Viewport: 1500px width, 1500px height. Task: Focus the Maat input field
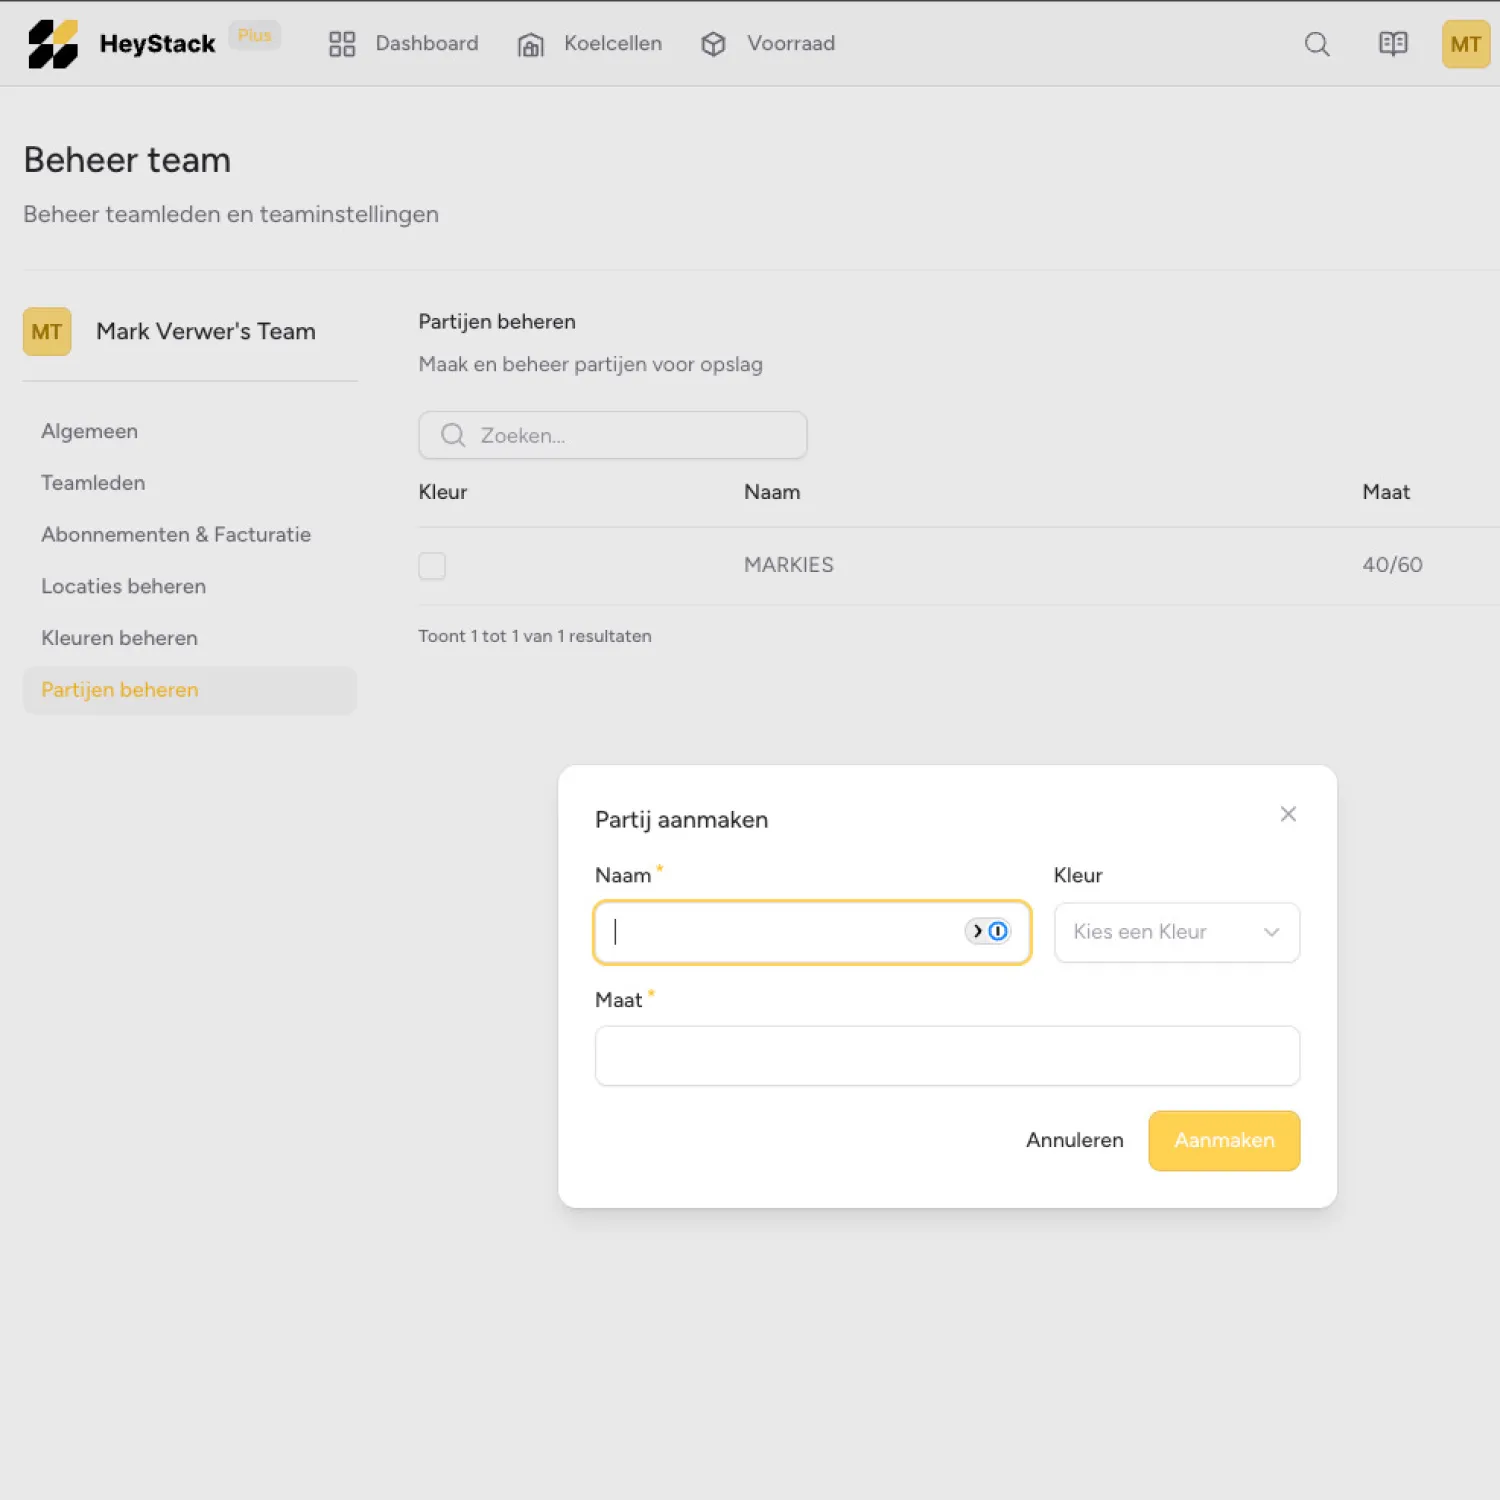click(x=946, y=1056)
